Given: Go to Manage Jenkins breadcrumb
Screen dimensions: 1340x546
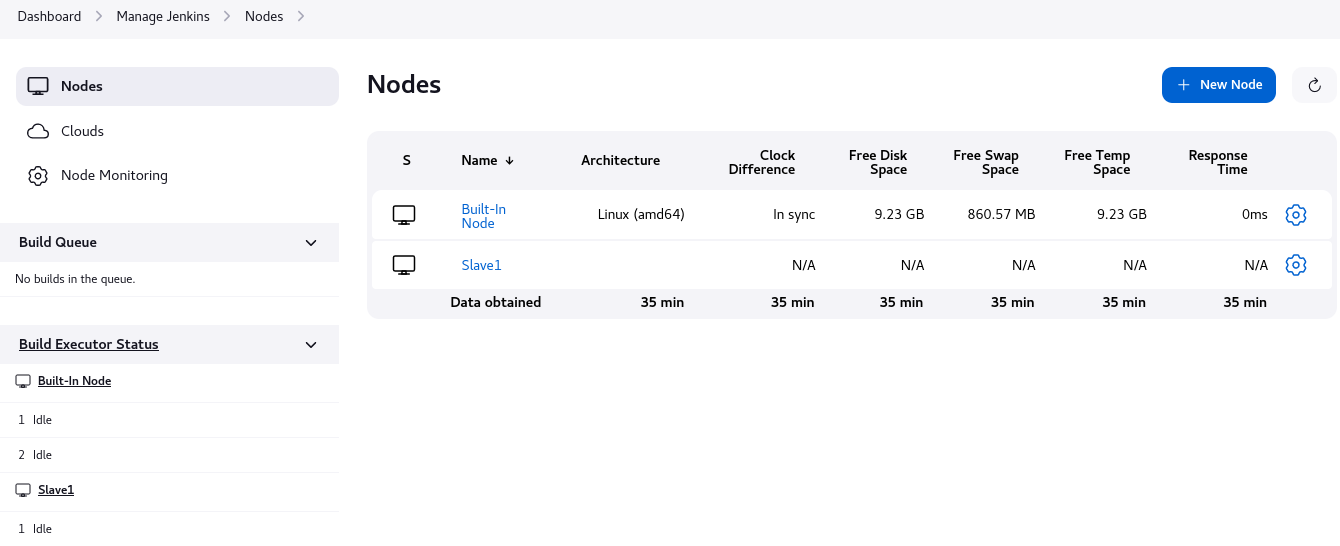Looking at the screenshot, I should (x=163, y=16).
